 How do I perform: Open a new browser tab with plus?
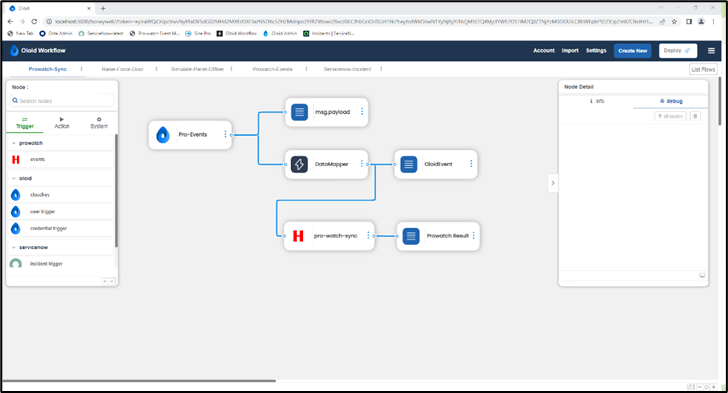[x=103, y=8]
